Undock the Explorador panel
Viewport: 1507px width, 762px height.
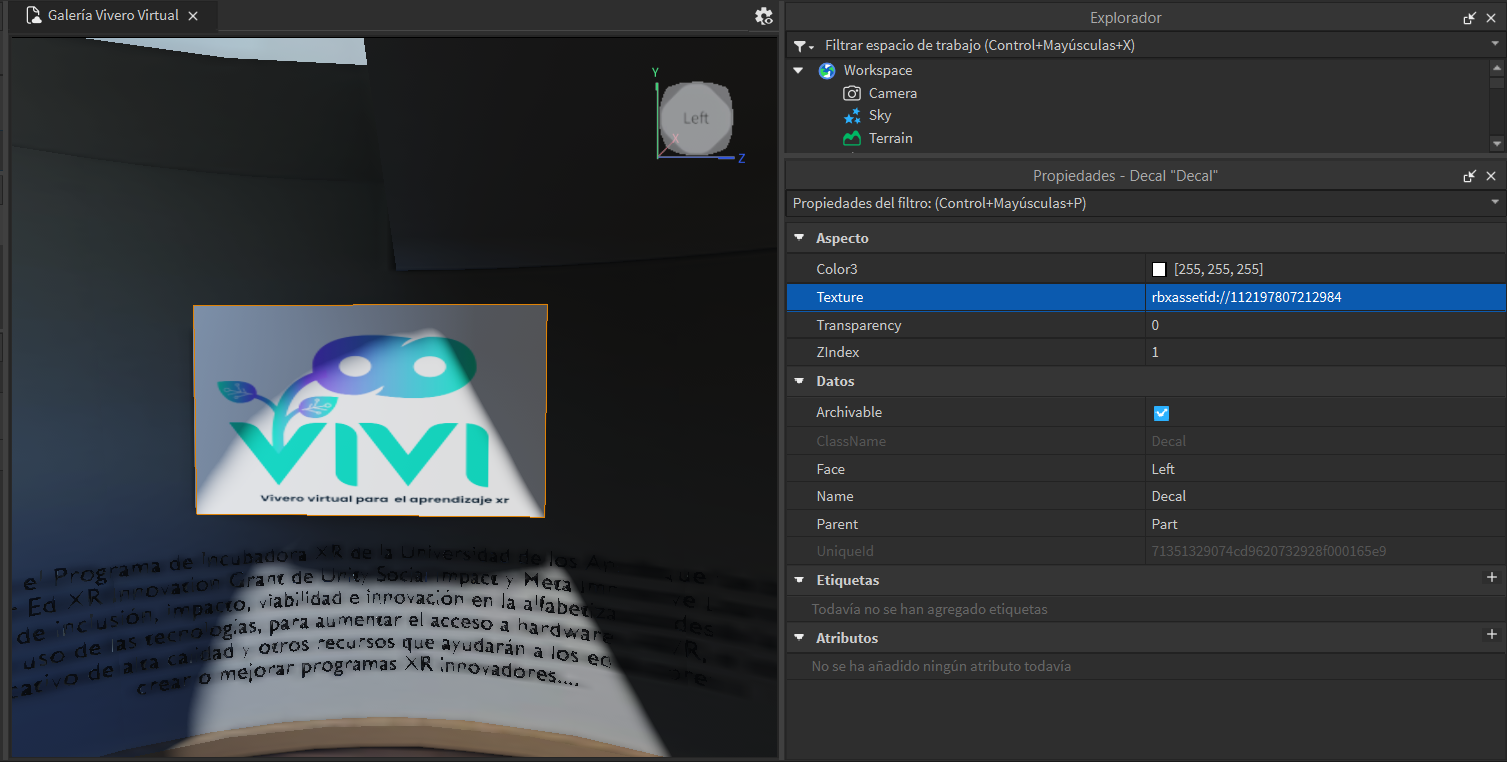(x=1469, y=18)
